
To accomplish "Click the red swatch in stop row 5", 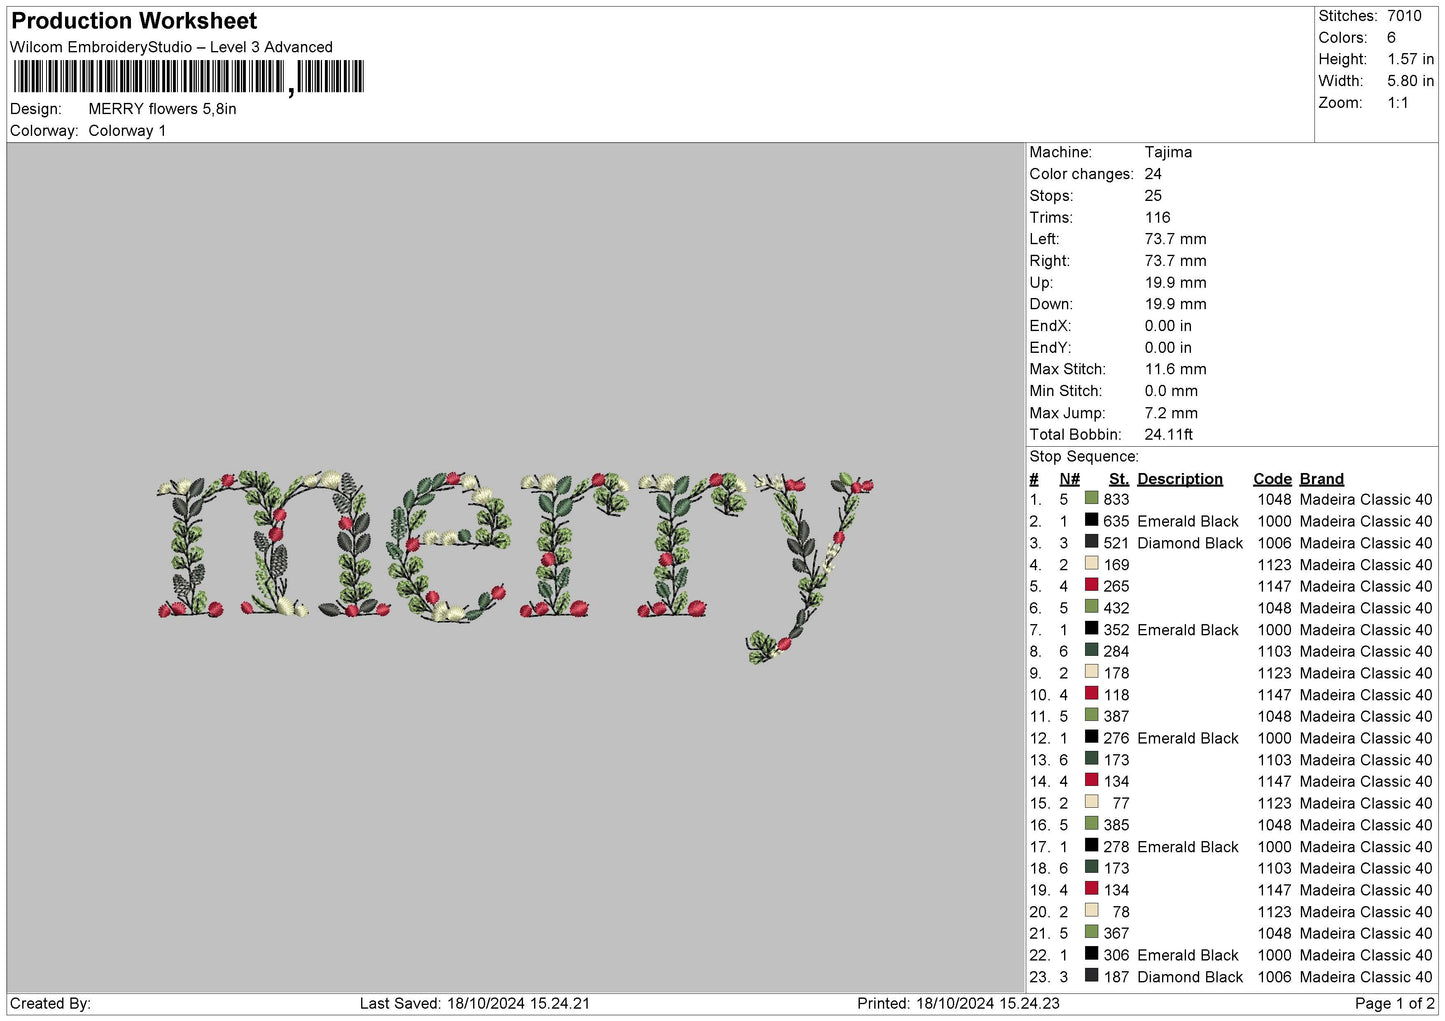I will click(1091, 585).
